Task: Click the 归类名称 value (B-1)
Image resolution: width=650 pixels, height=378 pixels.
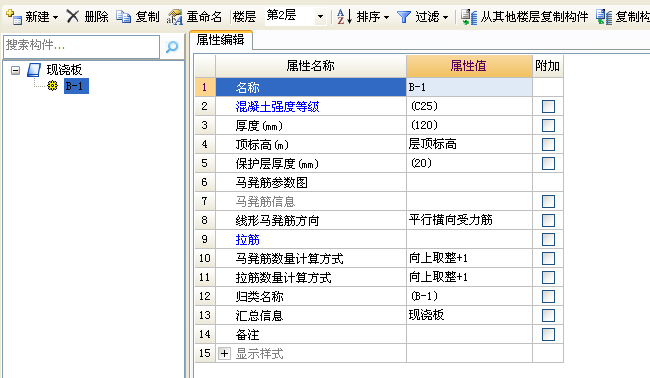Action: [x=469, y=296]
